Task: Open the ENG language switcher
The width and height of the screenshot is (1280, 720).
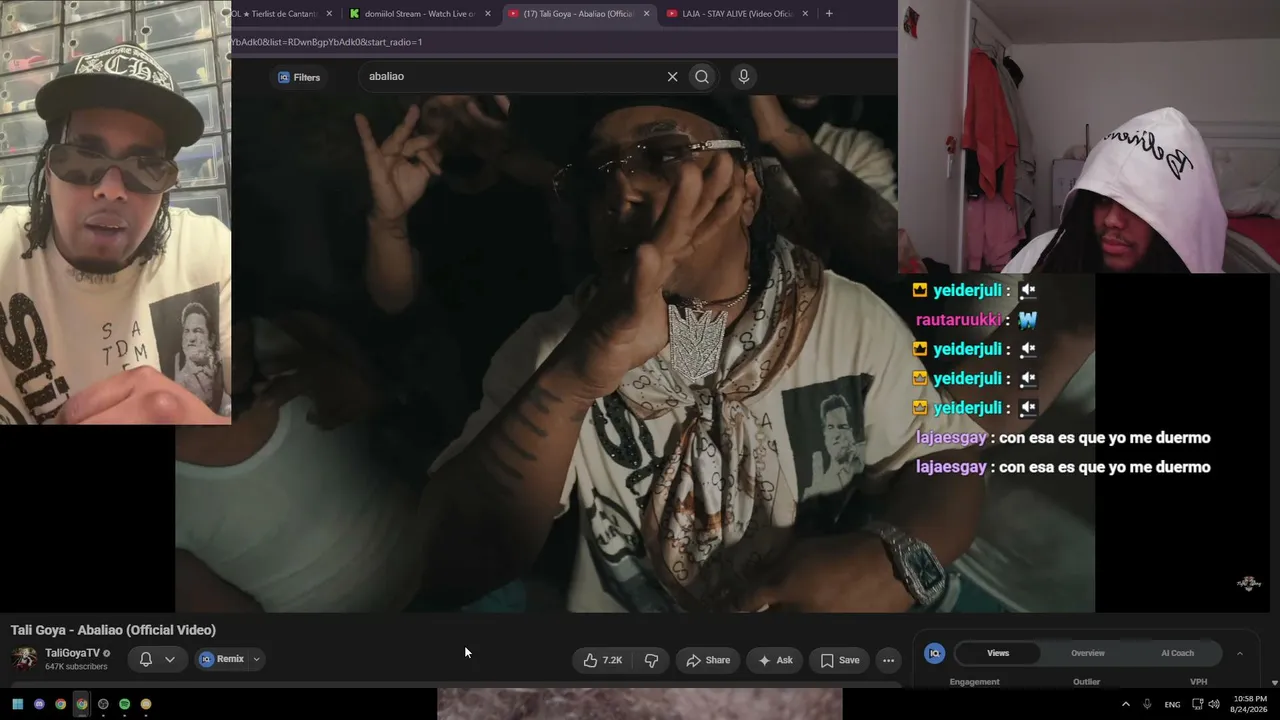Action: pyautogui.click(x=1172, y=704)
